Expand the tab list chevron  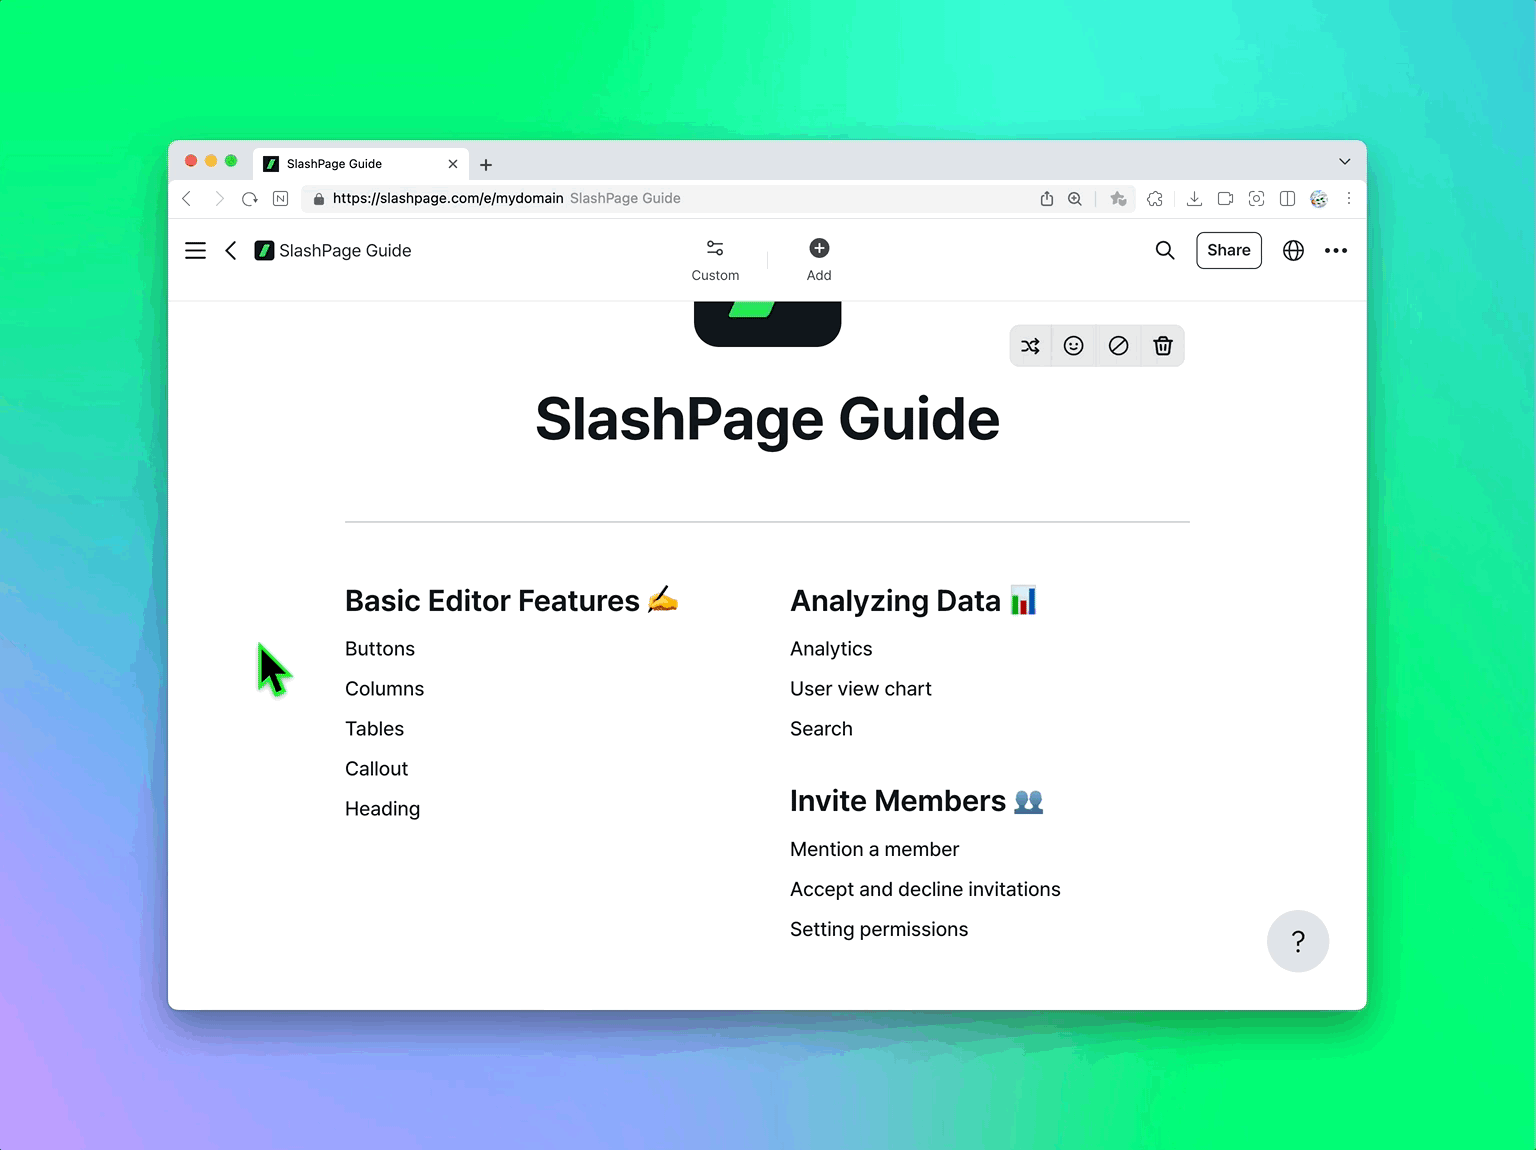click(x=1345, y=162)
